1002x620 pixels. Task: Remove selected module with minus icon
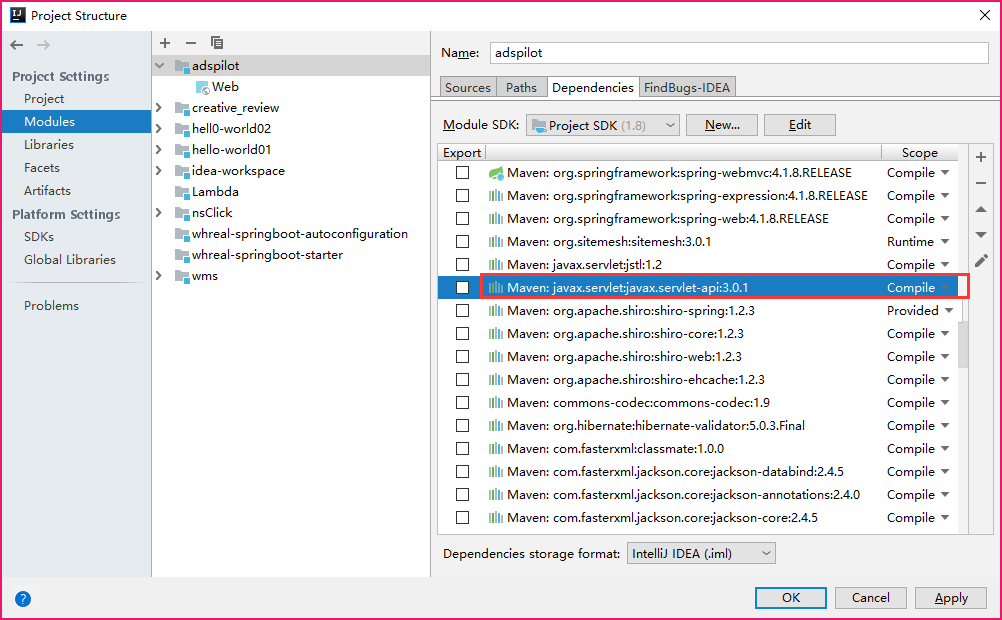[x=190, y=43]
